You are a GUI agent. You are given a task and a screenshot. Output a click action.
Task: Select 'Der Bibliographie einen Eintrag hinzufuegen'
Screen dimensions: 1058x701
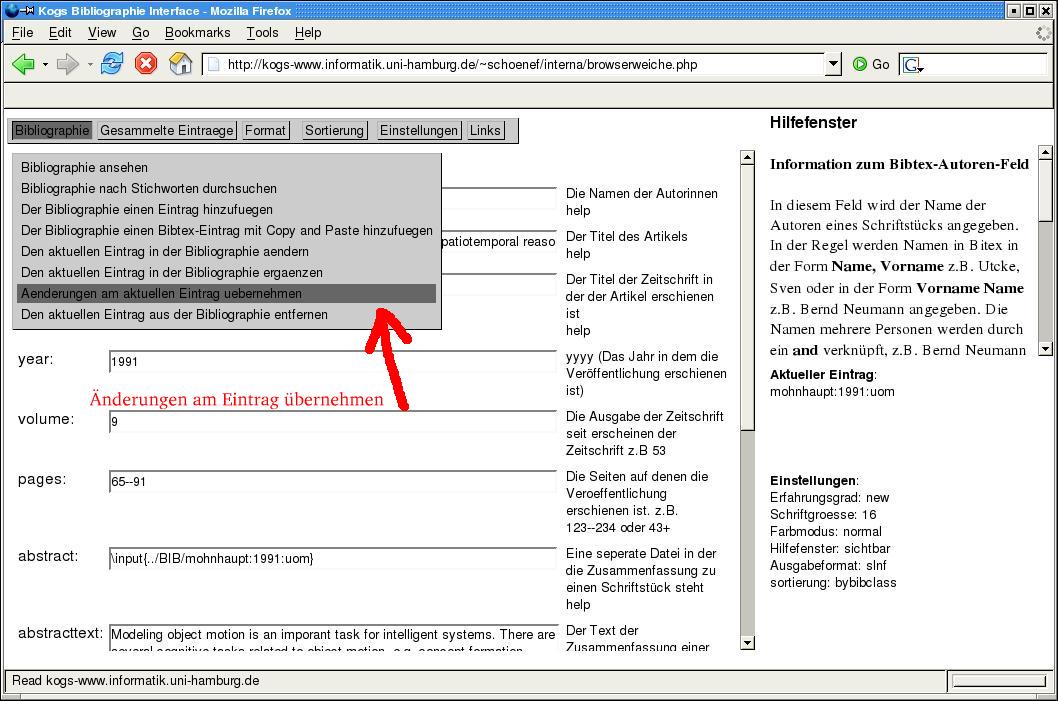point(226,209)
